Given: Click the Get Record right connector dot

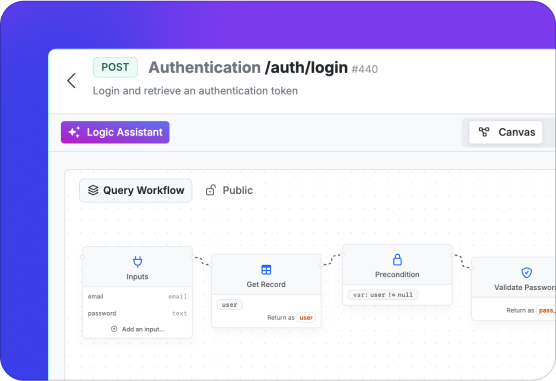Looking at the screenshot, I should pos(321,265).
